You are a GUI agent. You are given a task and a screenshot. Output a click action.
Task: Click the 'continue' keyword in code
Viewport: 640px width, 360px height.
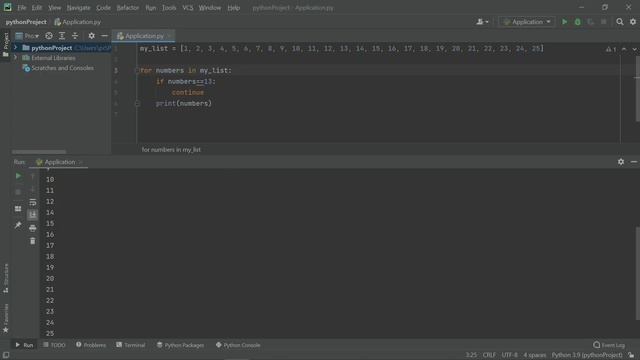[x=187, y=93]
